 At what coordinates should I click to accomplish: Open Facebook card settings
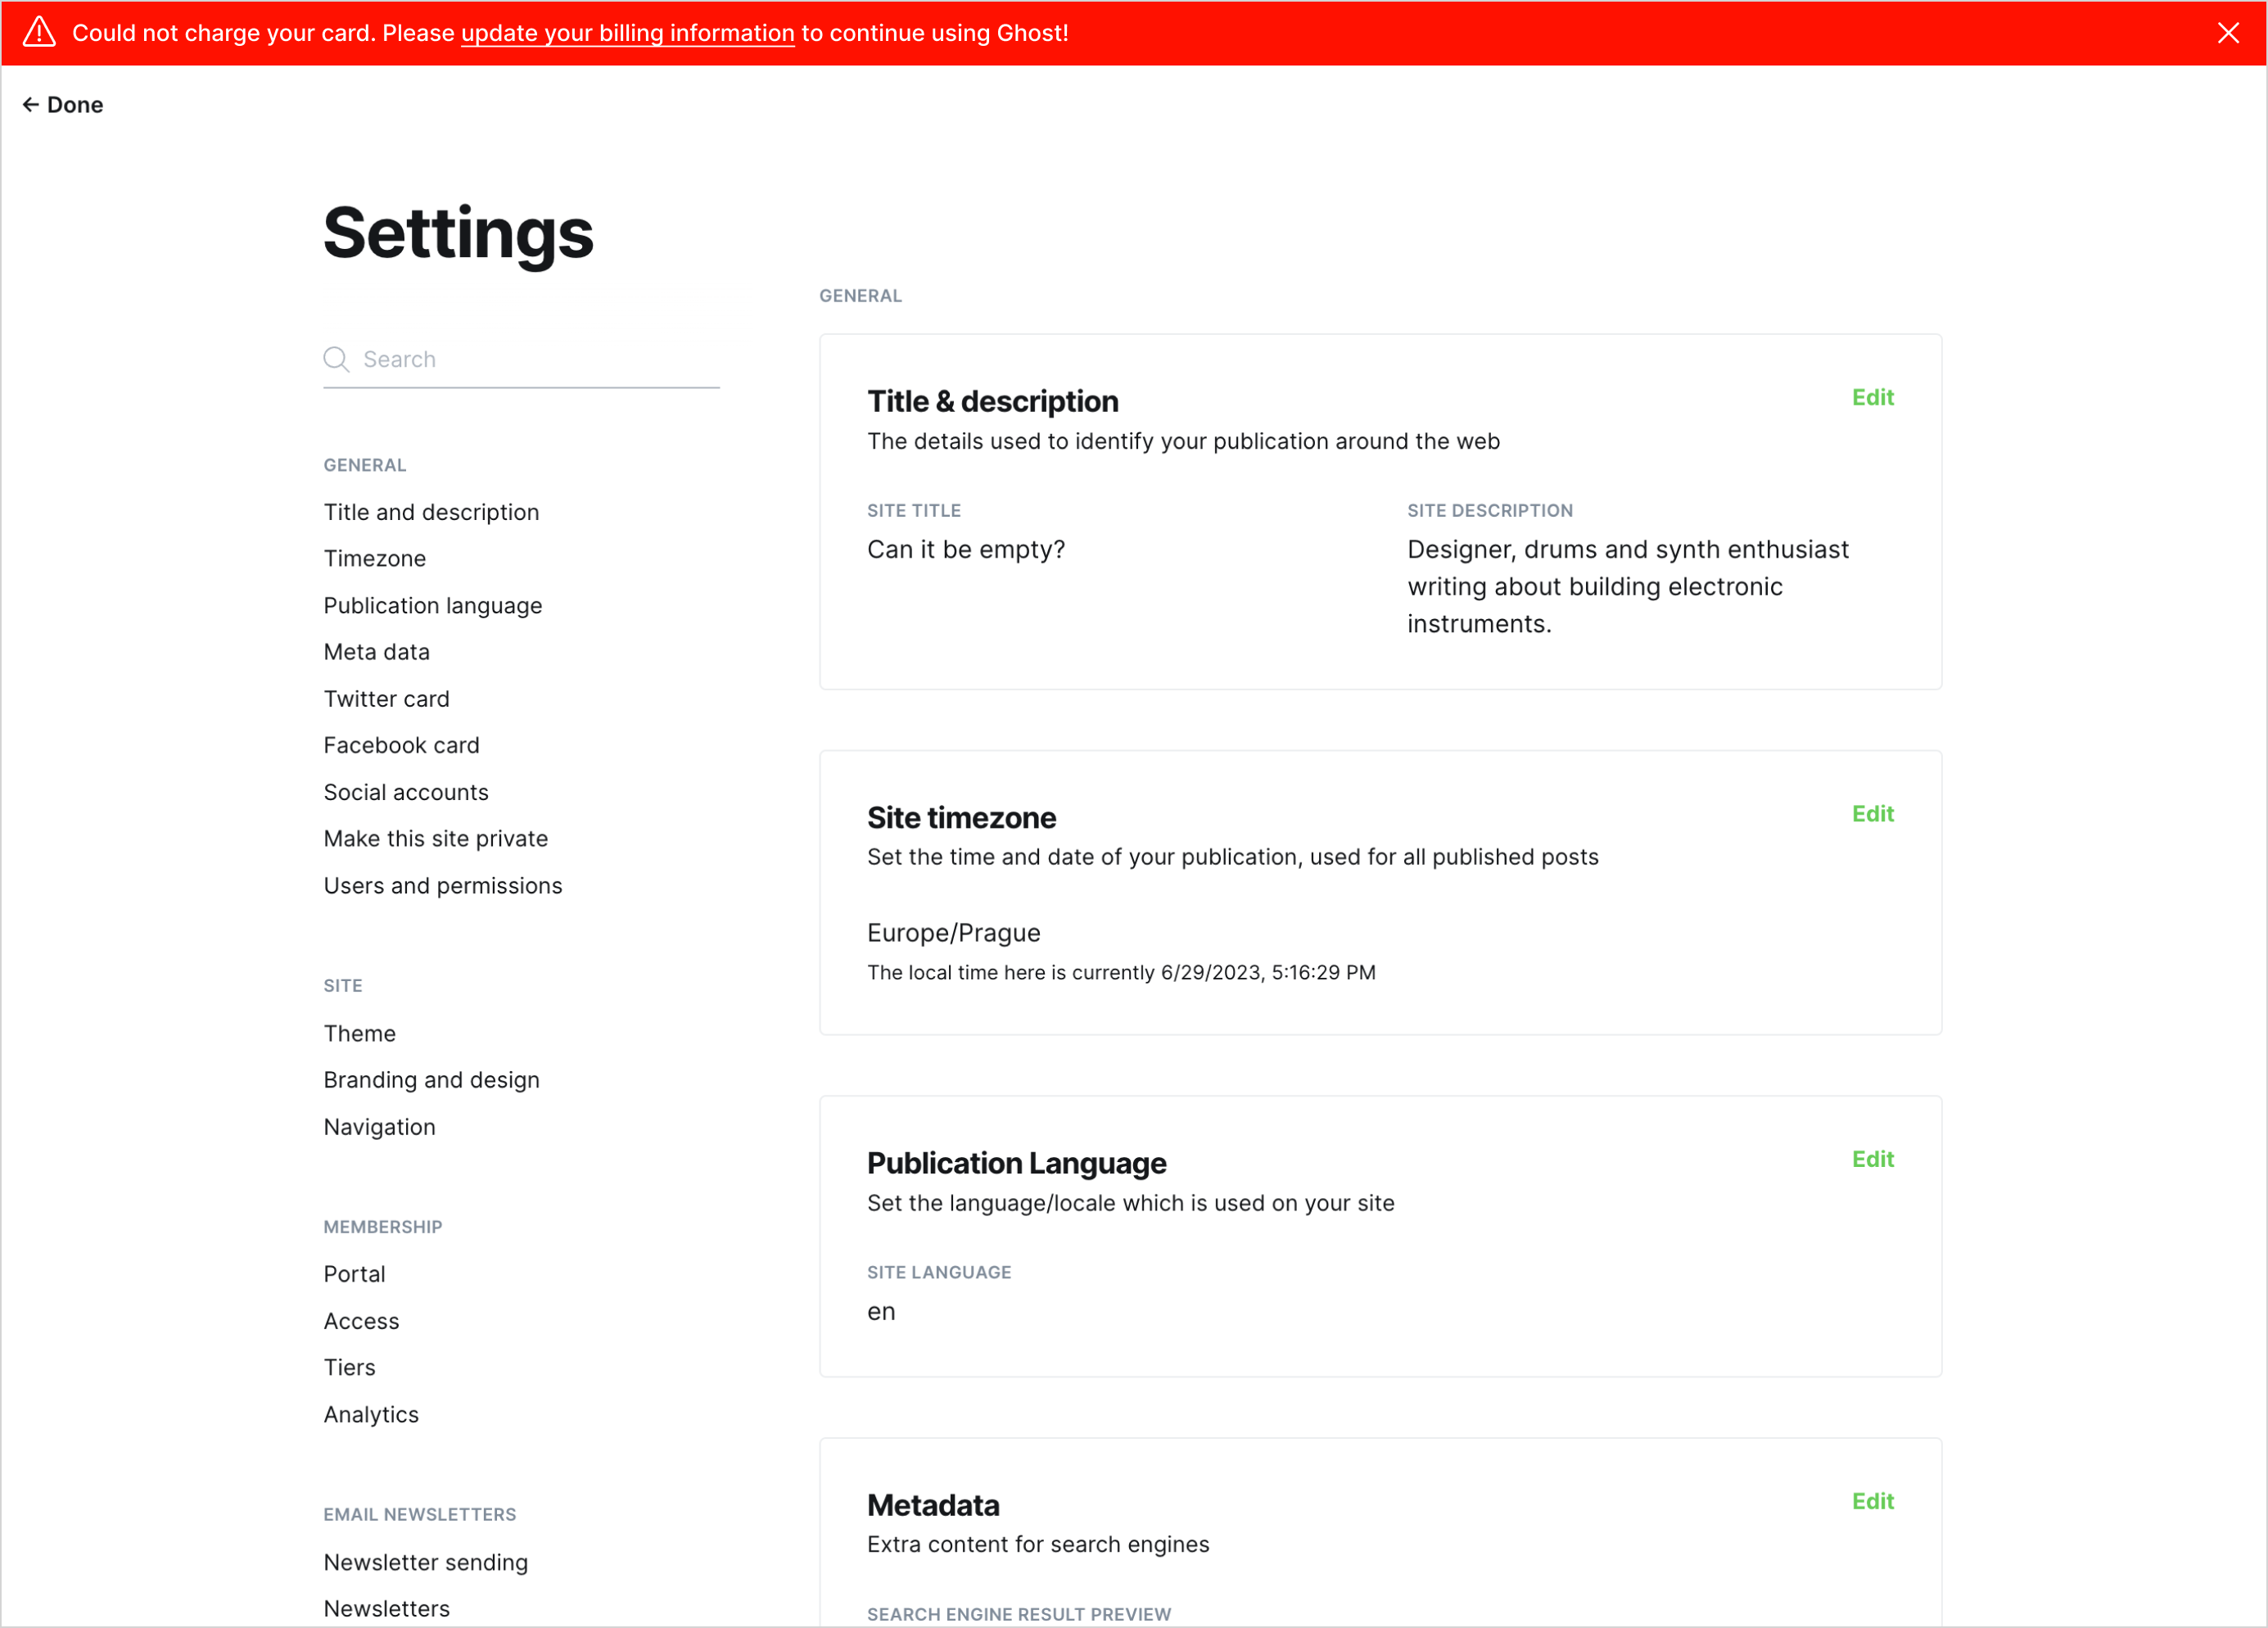tap(401, 745)
